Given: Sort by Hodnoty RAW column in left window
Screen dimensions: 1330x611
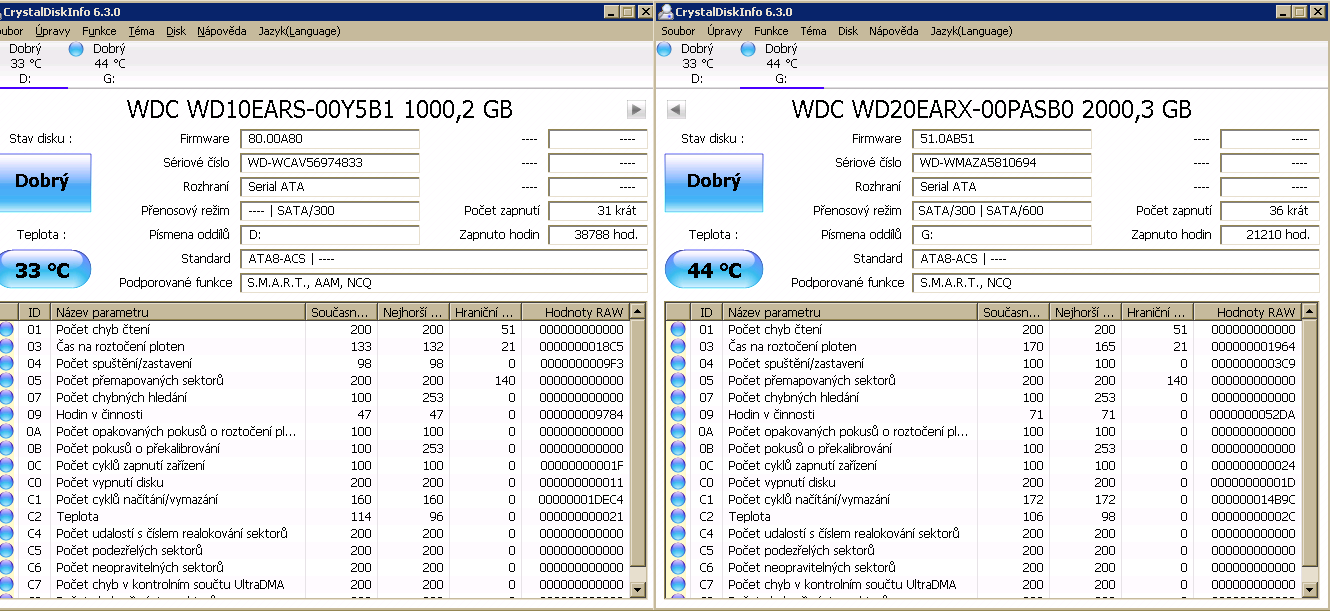Looking at the screenshot, I should point(575,312).
